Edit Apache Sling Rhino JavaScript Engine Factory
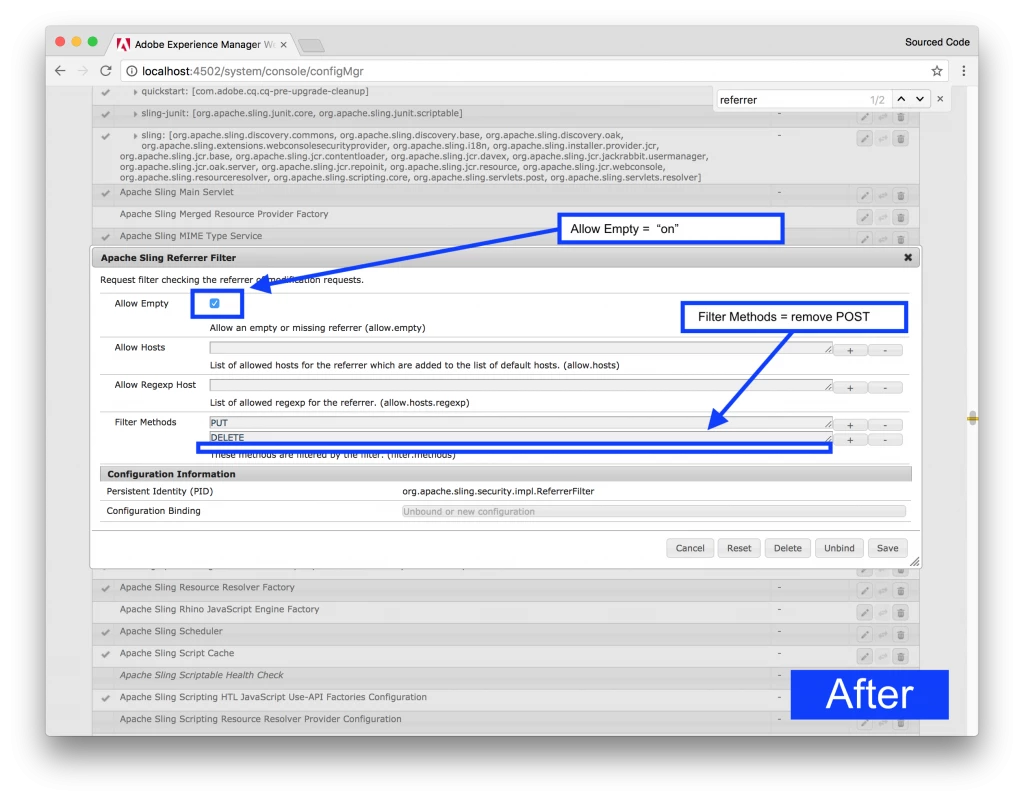The image size is (1024, 801). pos(865,612)
